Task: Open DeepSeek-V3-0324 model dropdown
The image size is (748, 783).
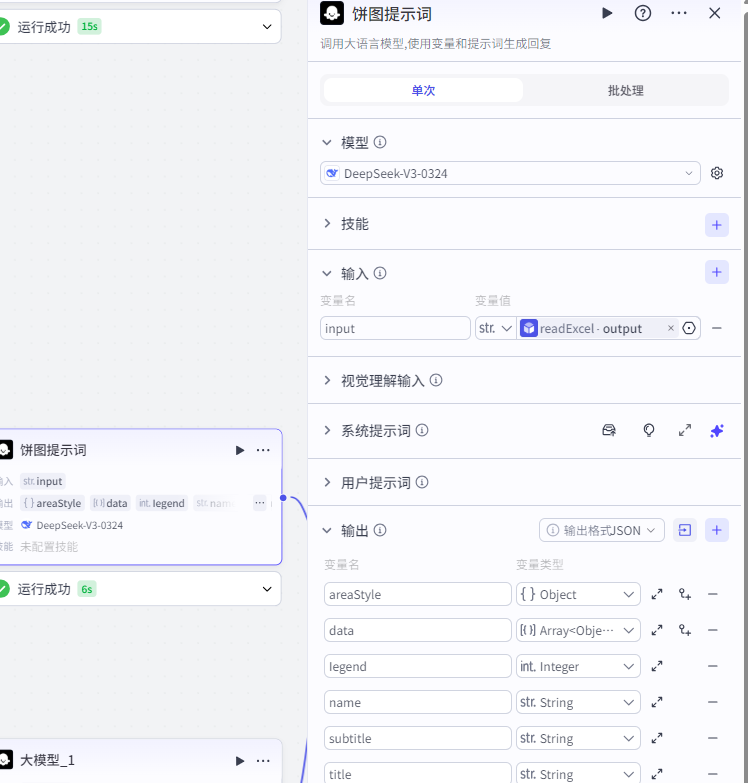Action: 510,173
